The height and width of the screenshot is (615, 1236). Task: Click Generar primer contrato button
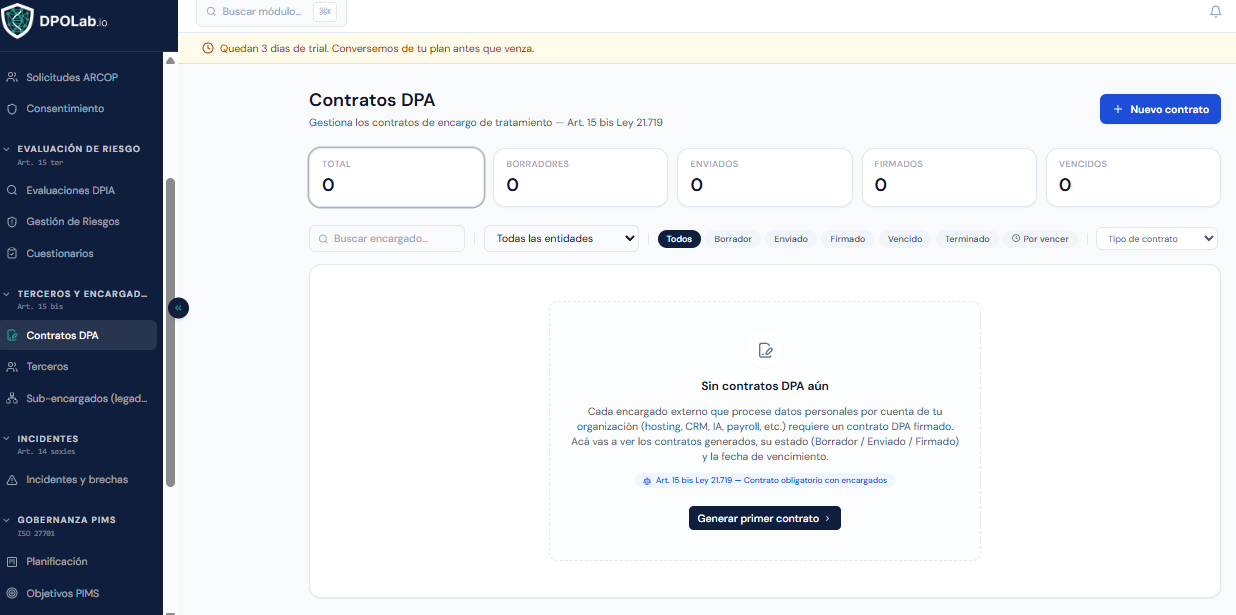pyautogui.click(x=765, y=518)
